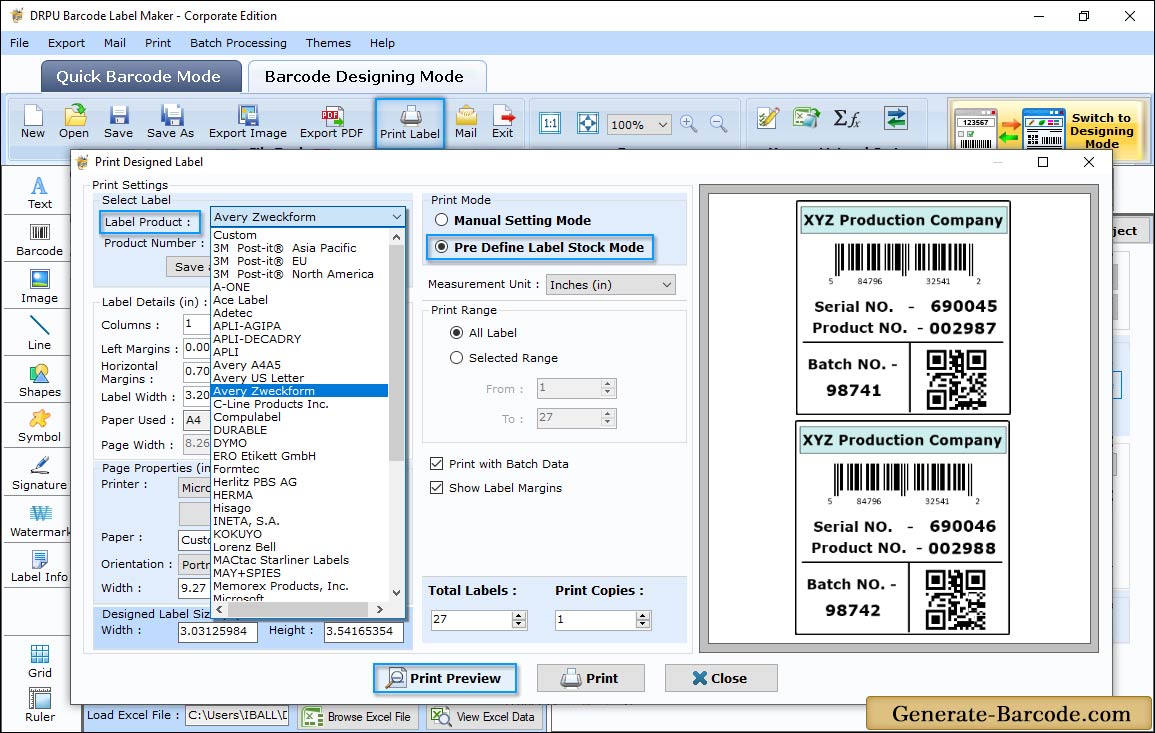This screenshot has height=733, width=1155.
Task: Select the Shapes tool in sidebar
Action: (x=39, y=381)
